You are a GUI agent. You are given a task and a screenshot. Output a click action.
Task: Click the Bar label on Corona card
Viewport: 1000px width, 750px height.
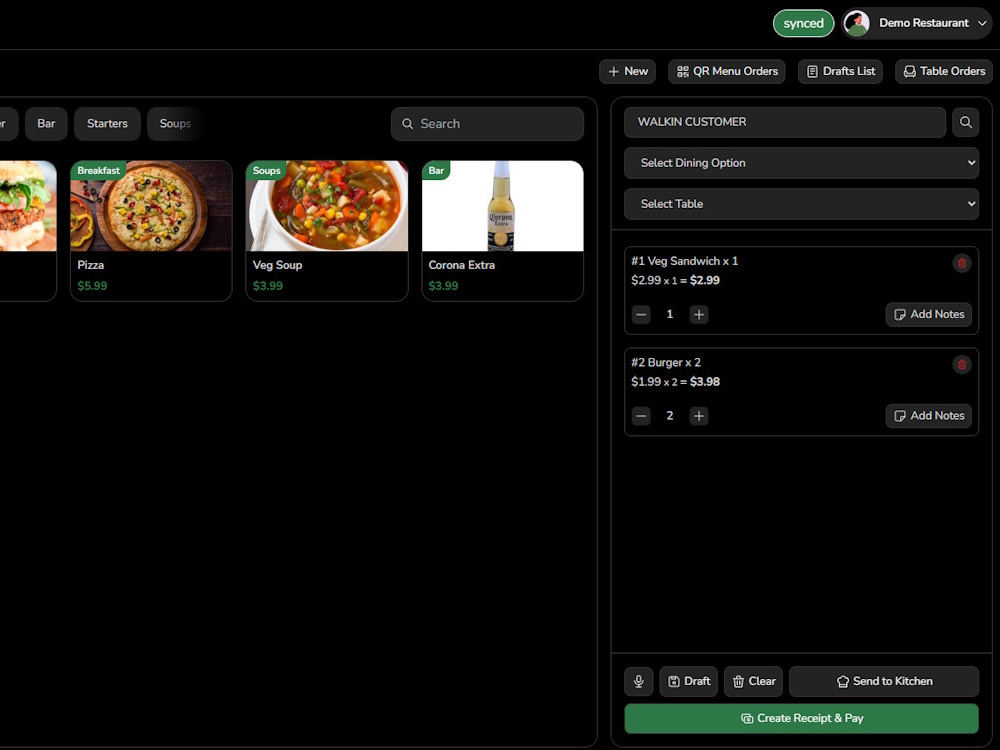(x=436, y=170)
